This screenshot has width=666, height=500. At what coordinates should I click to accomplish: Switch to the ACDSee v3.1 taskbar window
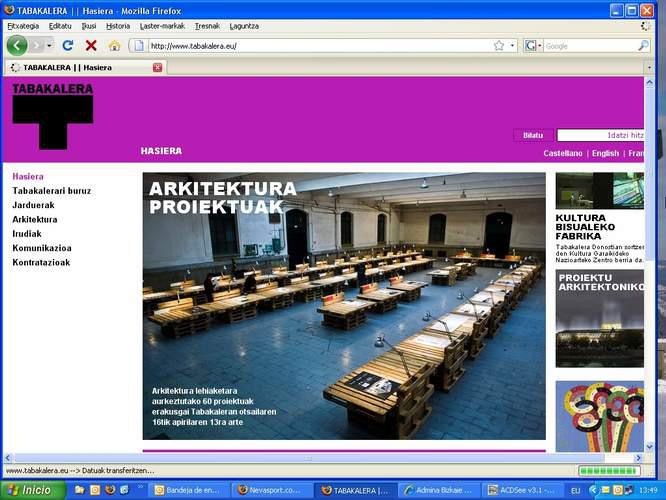click(522, 490)
